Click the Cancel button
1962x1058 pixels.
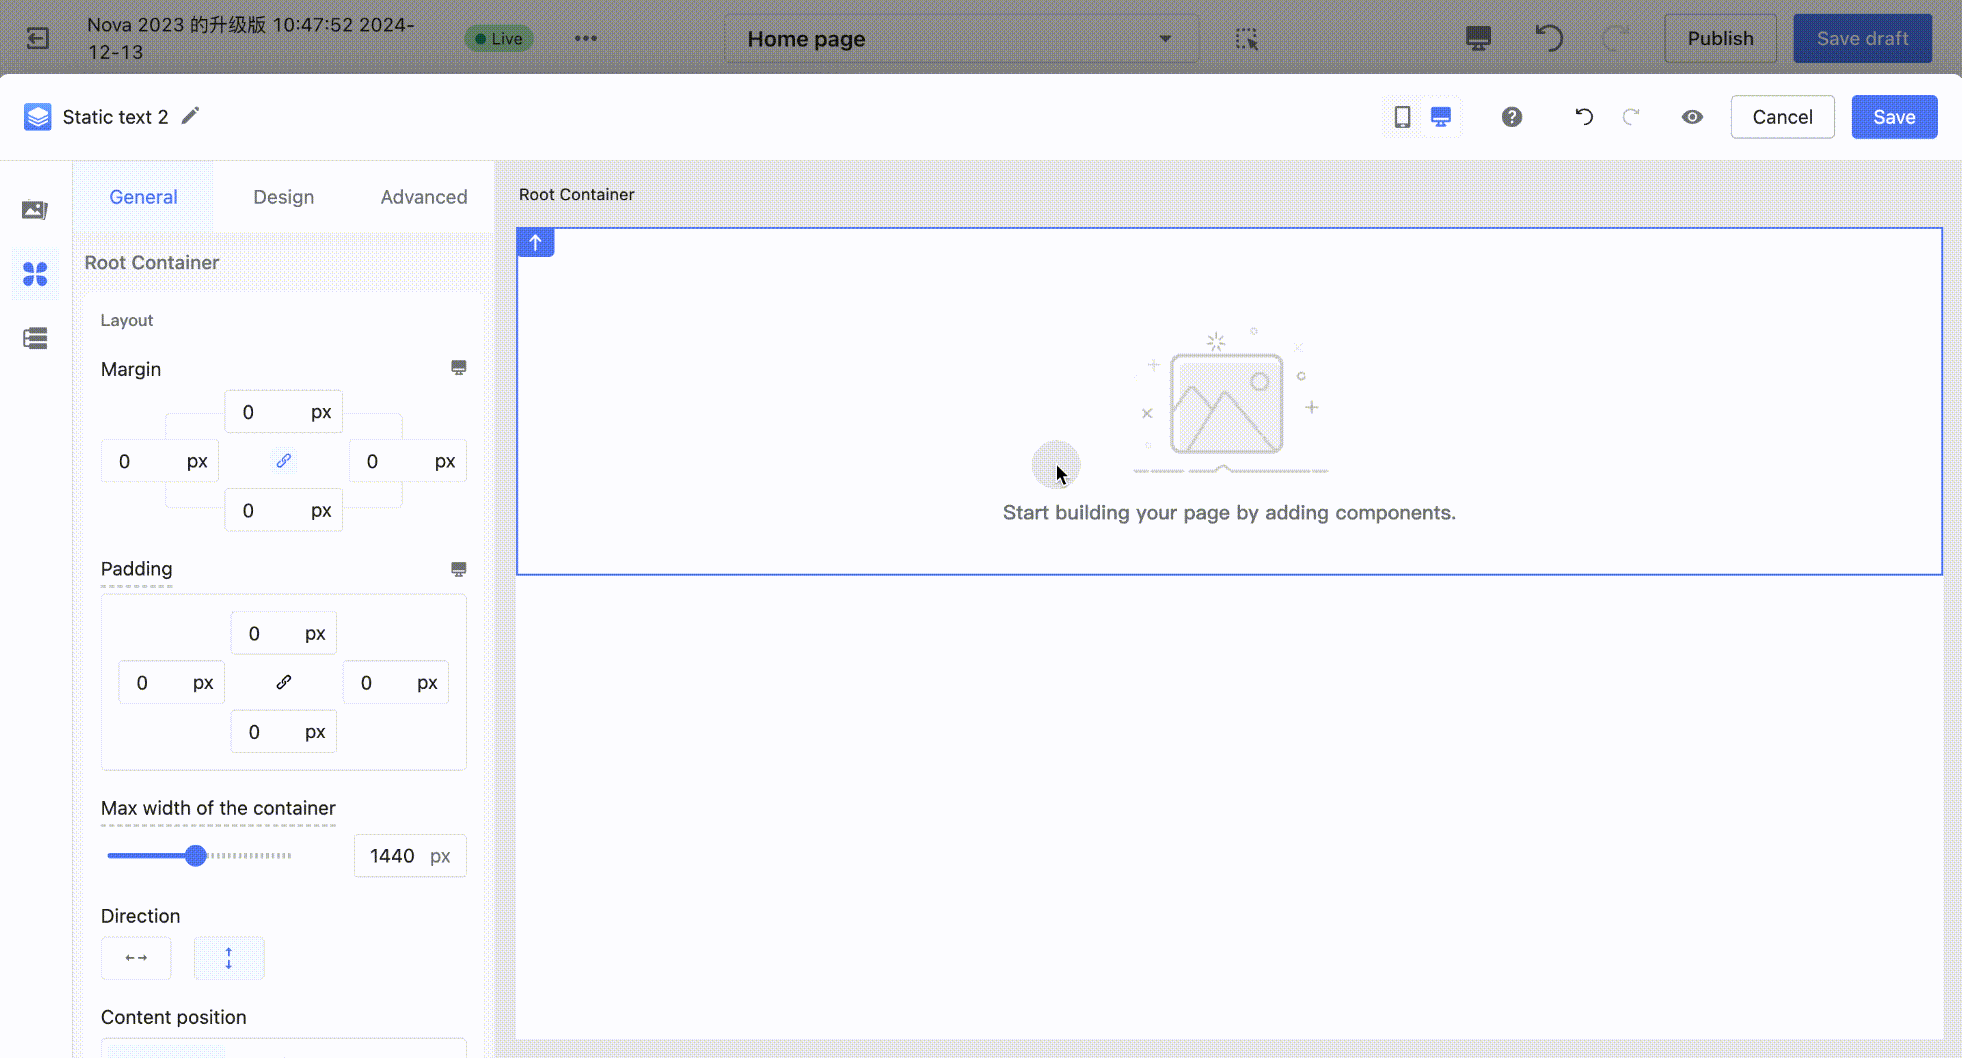(x=1781, y=117)
